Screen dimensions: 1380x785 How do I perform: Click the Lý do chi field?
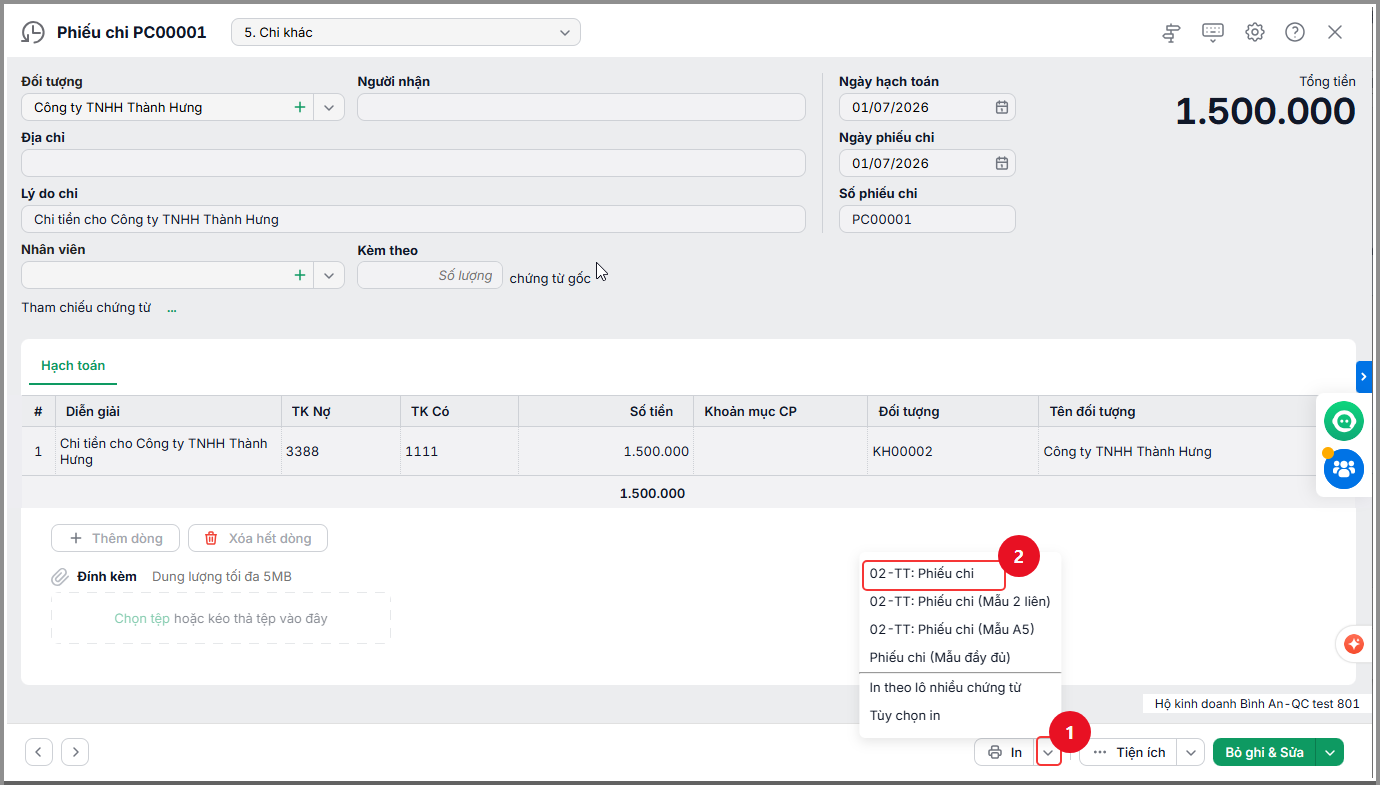[413, 219]
